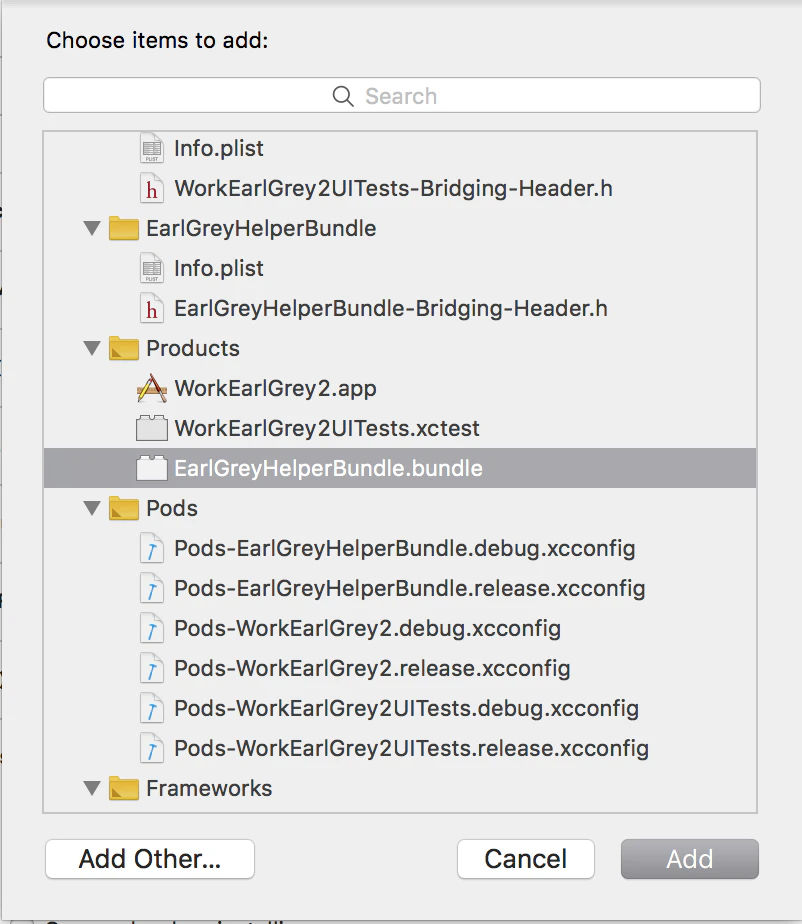Screen dimensions: 802x924
Task: Click the Pods-EarlGreyHelperBundle.release.xcconfig file icon
Action: coord(152,589)
